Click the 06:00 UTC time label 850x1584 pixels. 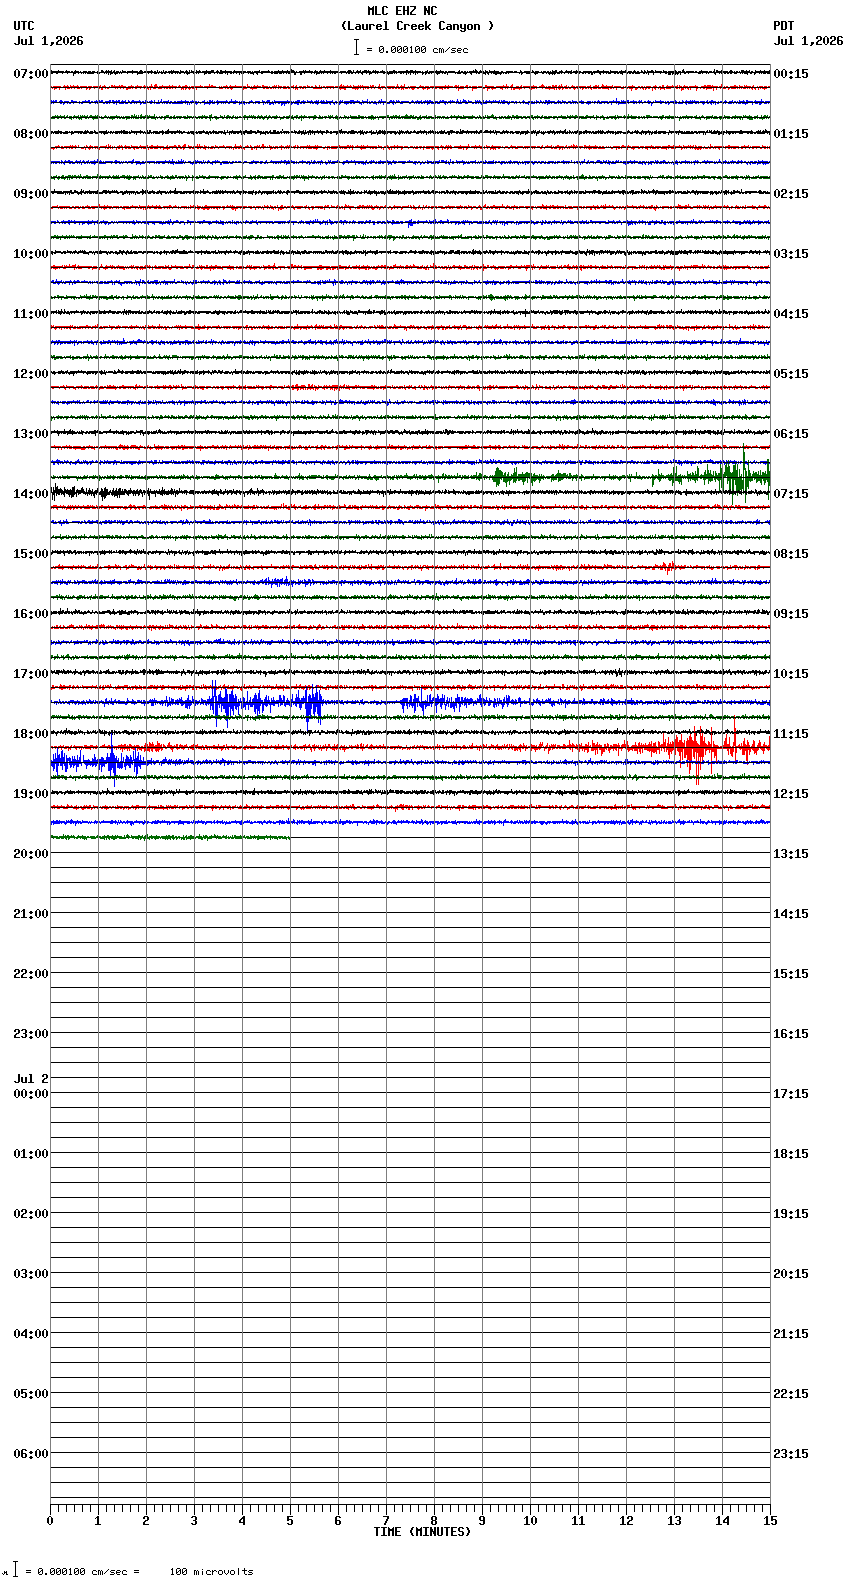point(31,1454)
